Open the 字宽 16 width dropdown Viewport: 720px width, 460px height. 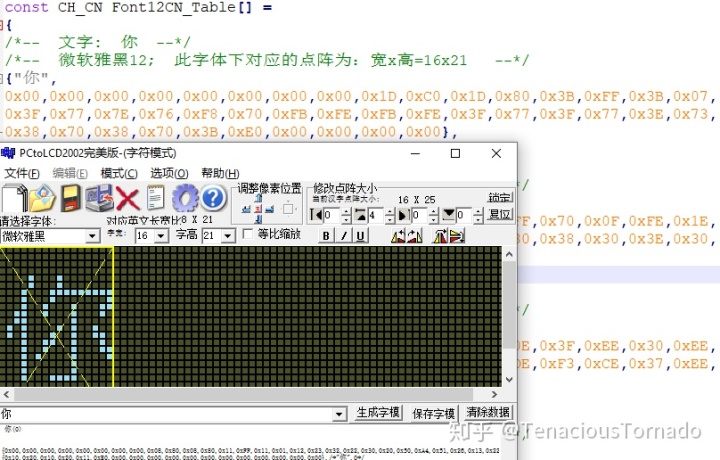(x=161, y=236)
